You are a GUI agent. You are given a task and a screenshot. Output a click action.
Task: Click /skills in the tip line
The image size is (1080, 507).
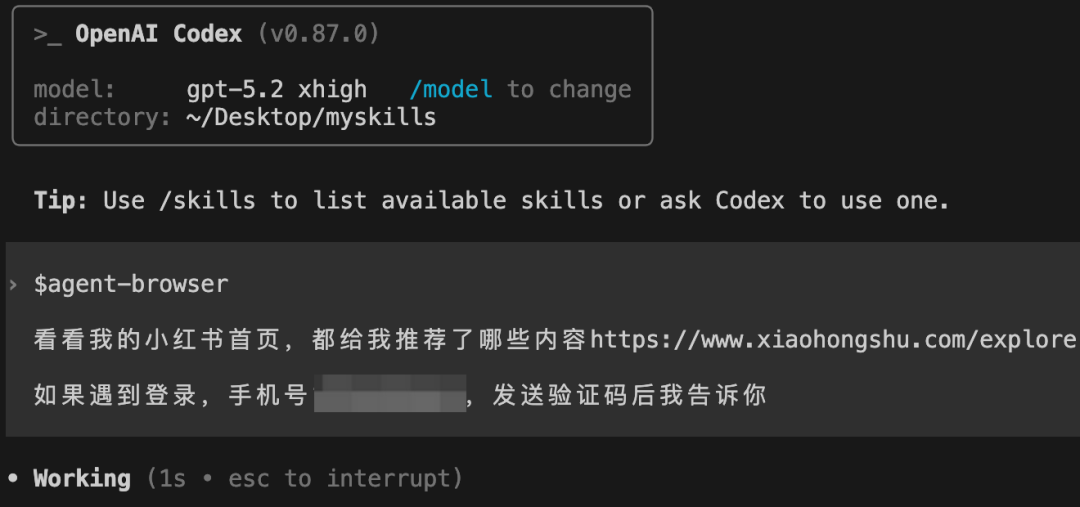click(x=207, y=200)
